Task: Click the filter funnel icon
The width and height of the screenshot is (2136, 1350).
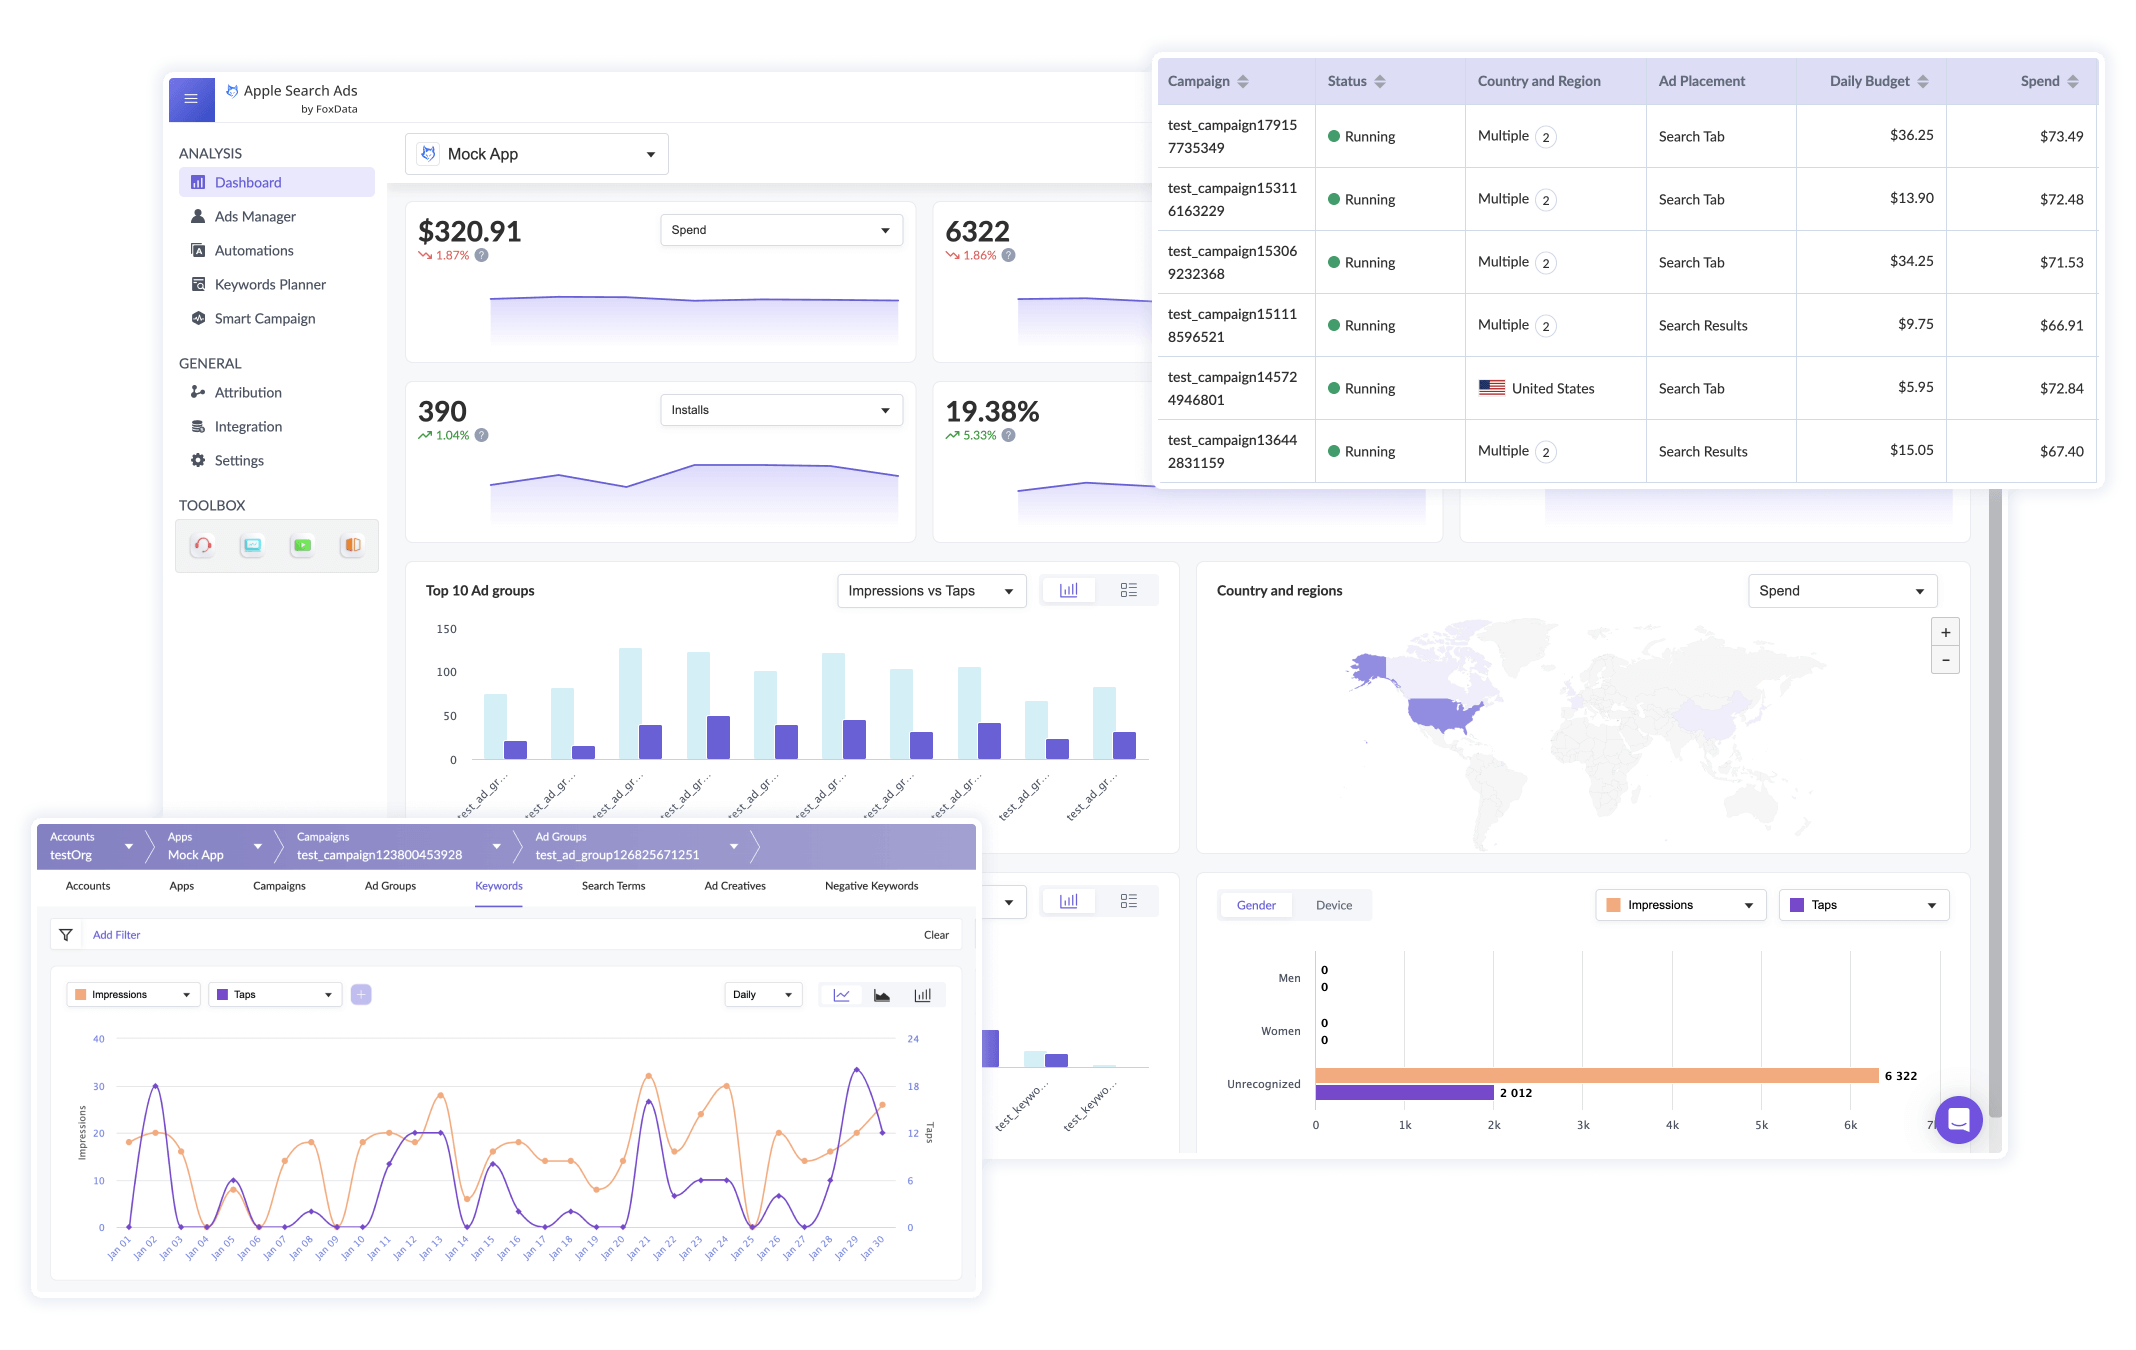Action: (66, 935)
